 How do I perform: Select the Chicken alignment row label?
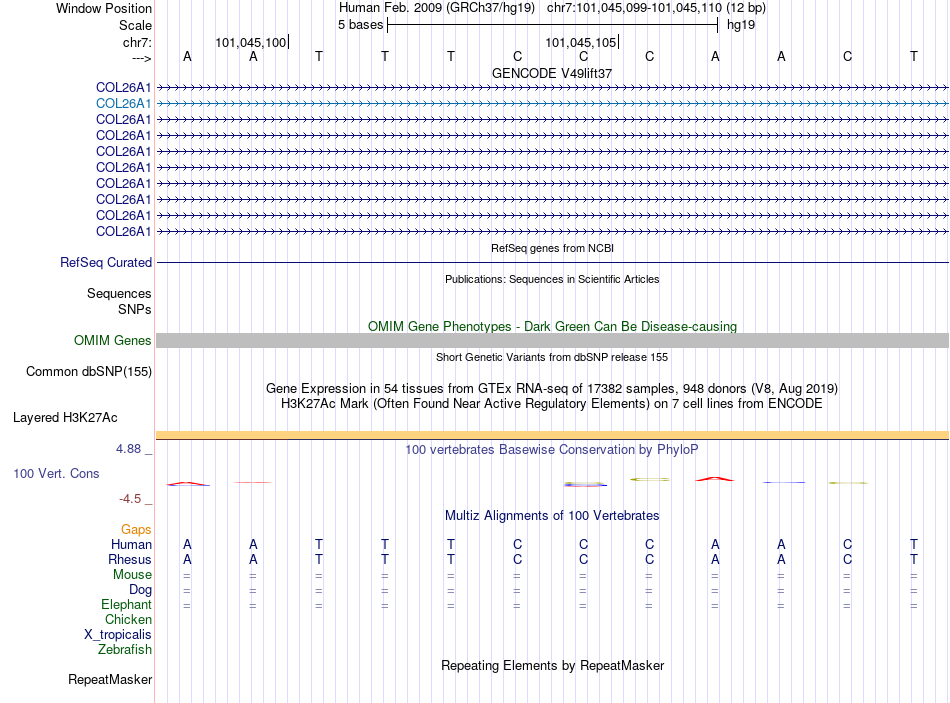coord(128,619)
